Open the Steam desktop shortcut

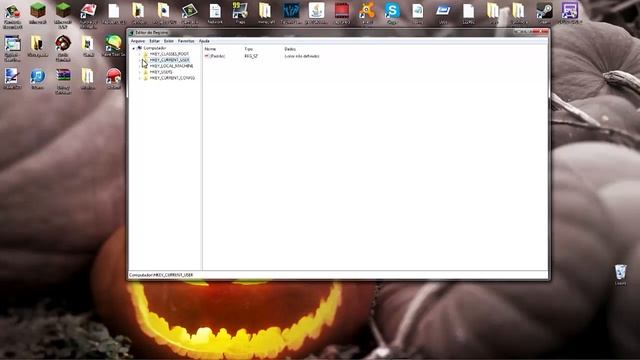pyautogui.click(x=544, y=10)
